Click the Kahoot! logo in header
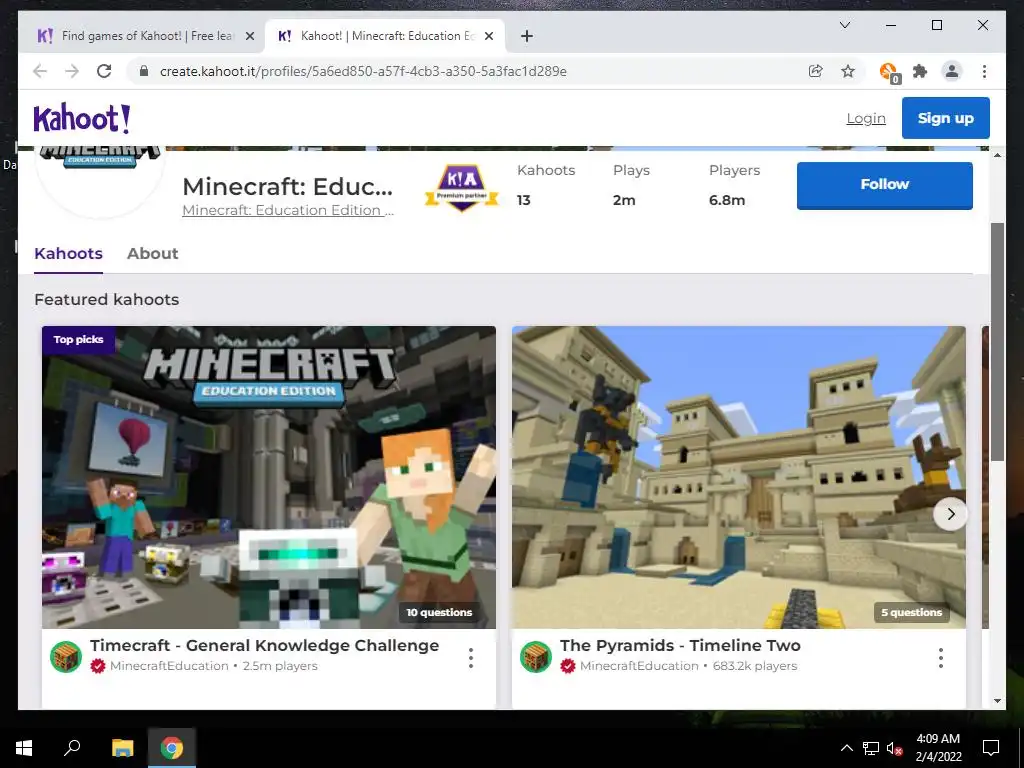 point(82,118)
